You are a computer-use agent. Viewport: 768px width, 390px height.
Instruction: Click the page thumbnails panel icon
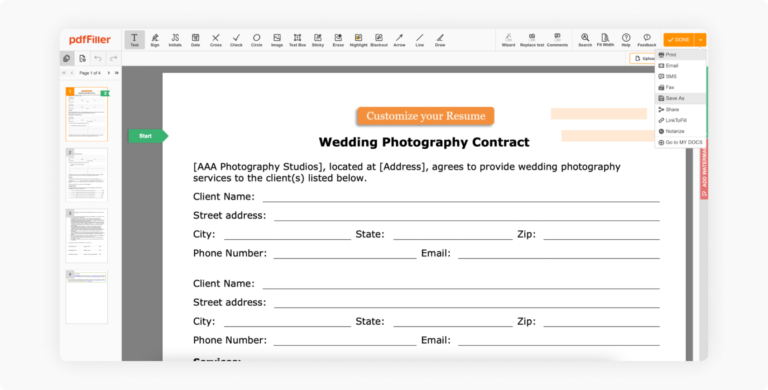pos(67,59)
